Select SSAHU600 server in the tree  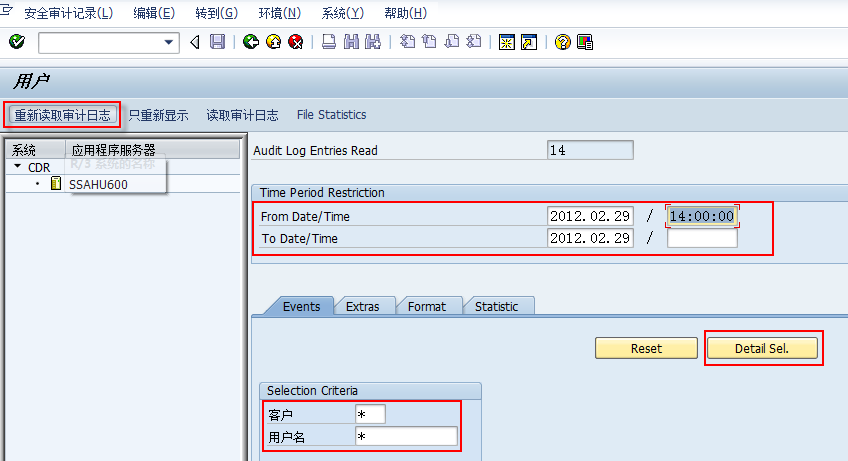[x=97, y=184]
